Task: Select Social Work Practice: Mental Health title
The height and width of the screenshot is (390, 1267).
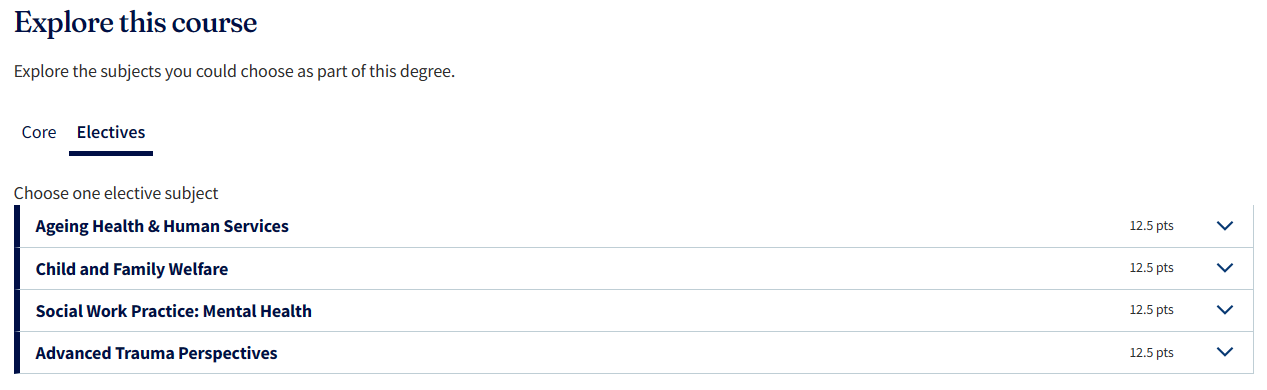Action: tap(174, 311)
